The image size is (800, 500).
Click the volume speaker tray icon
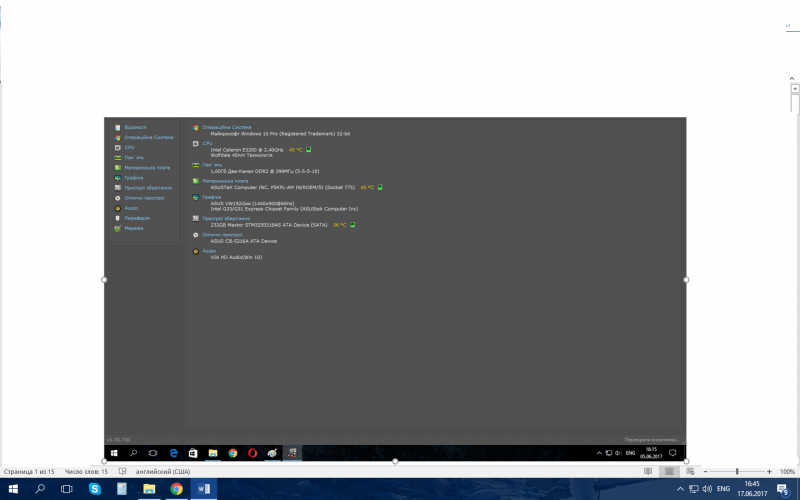click(709, 489)
